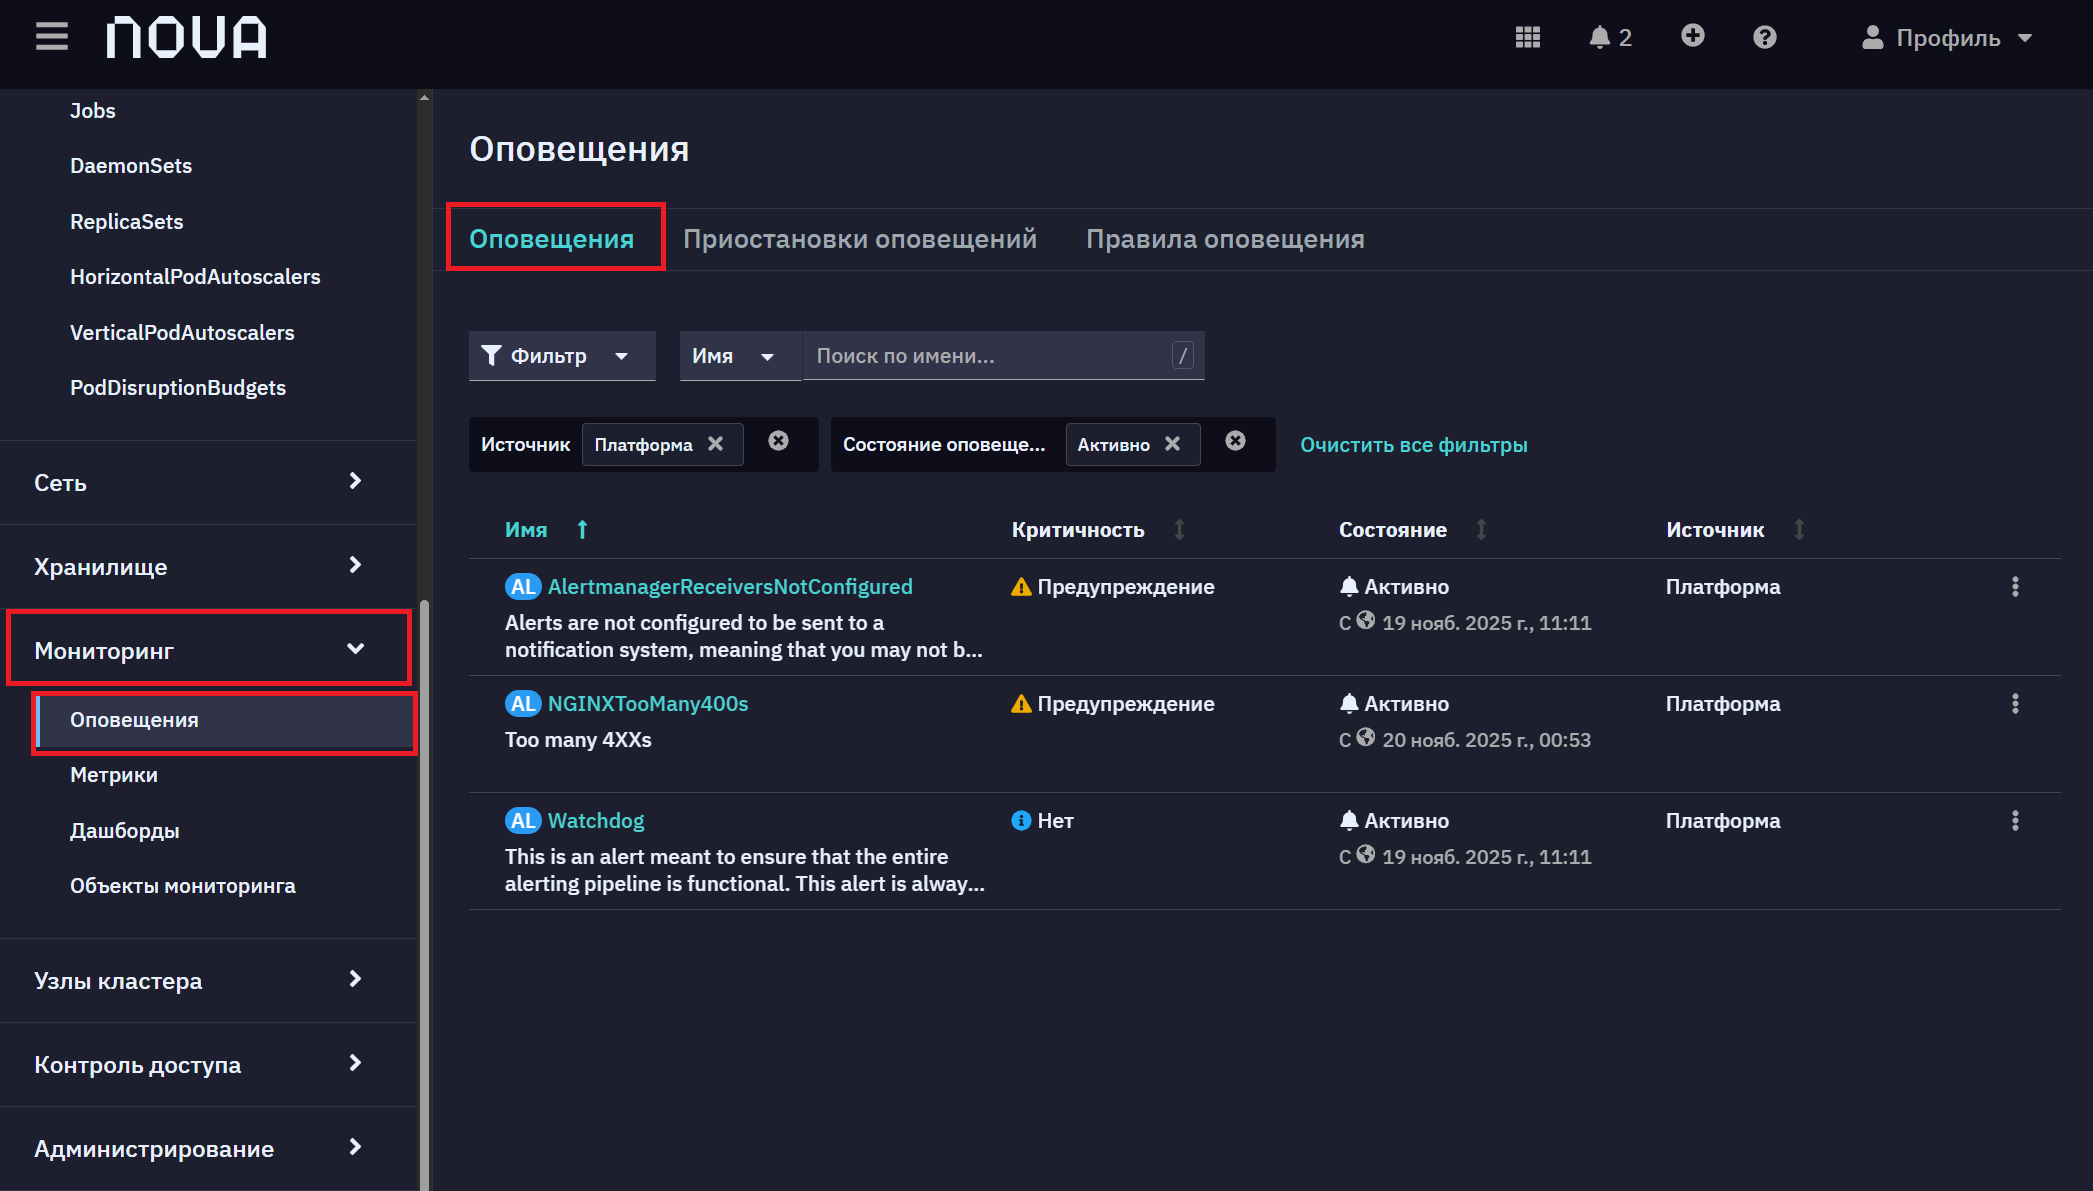The height and width of the screenshot is (1191, 2093).
Task: Open the Имя search-type dropdown
Action: [740, 356]
